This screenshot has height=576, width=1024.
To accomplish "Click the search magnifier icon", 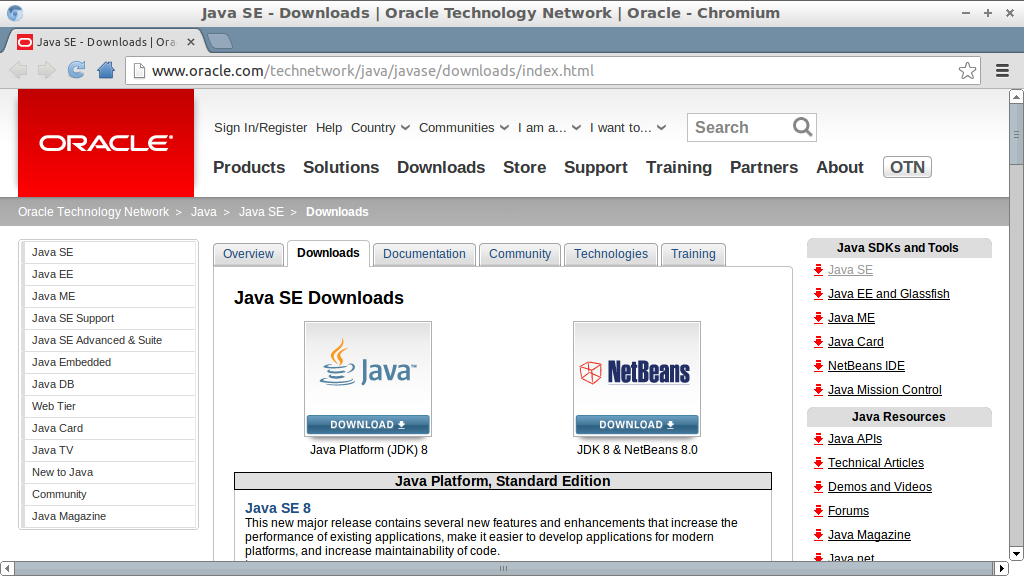I will (x=802, y=127).
